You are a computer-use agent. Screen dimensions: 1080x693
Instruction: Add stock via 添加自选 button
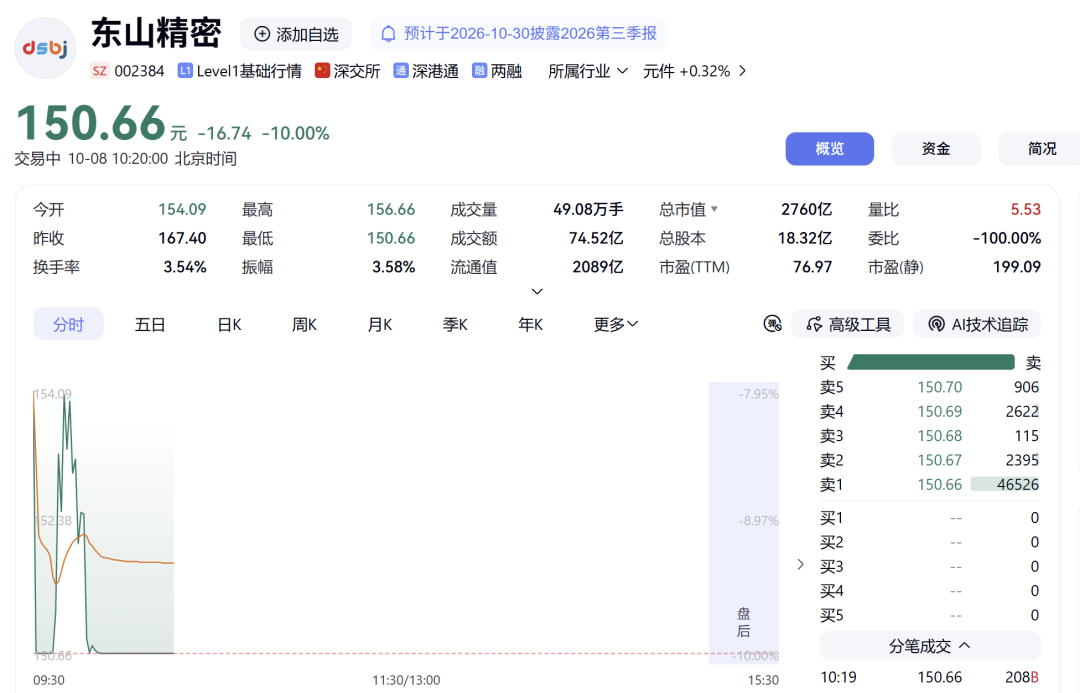point(296,34)
